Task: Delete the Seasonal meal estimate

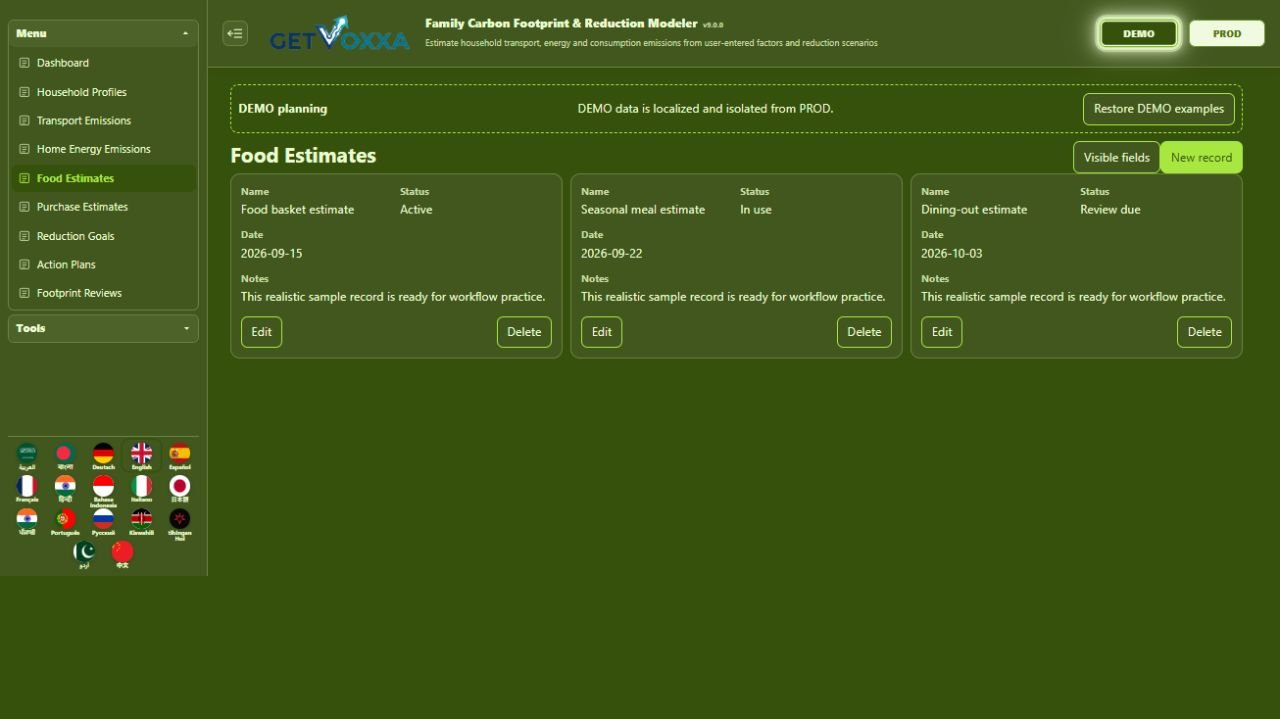Action: 864,332
